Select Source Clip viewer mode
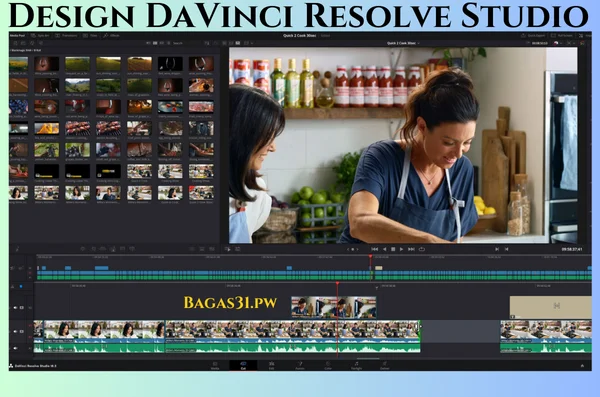This screenshot has height=397, width=600. click(225, 43)
